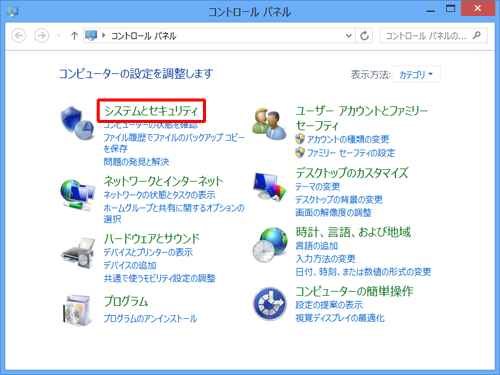The image size is (500, 375).
Task: Click the Back arrow navigation button
Action: click(x=19, y=35)
